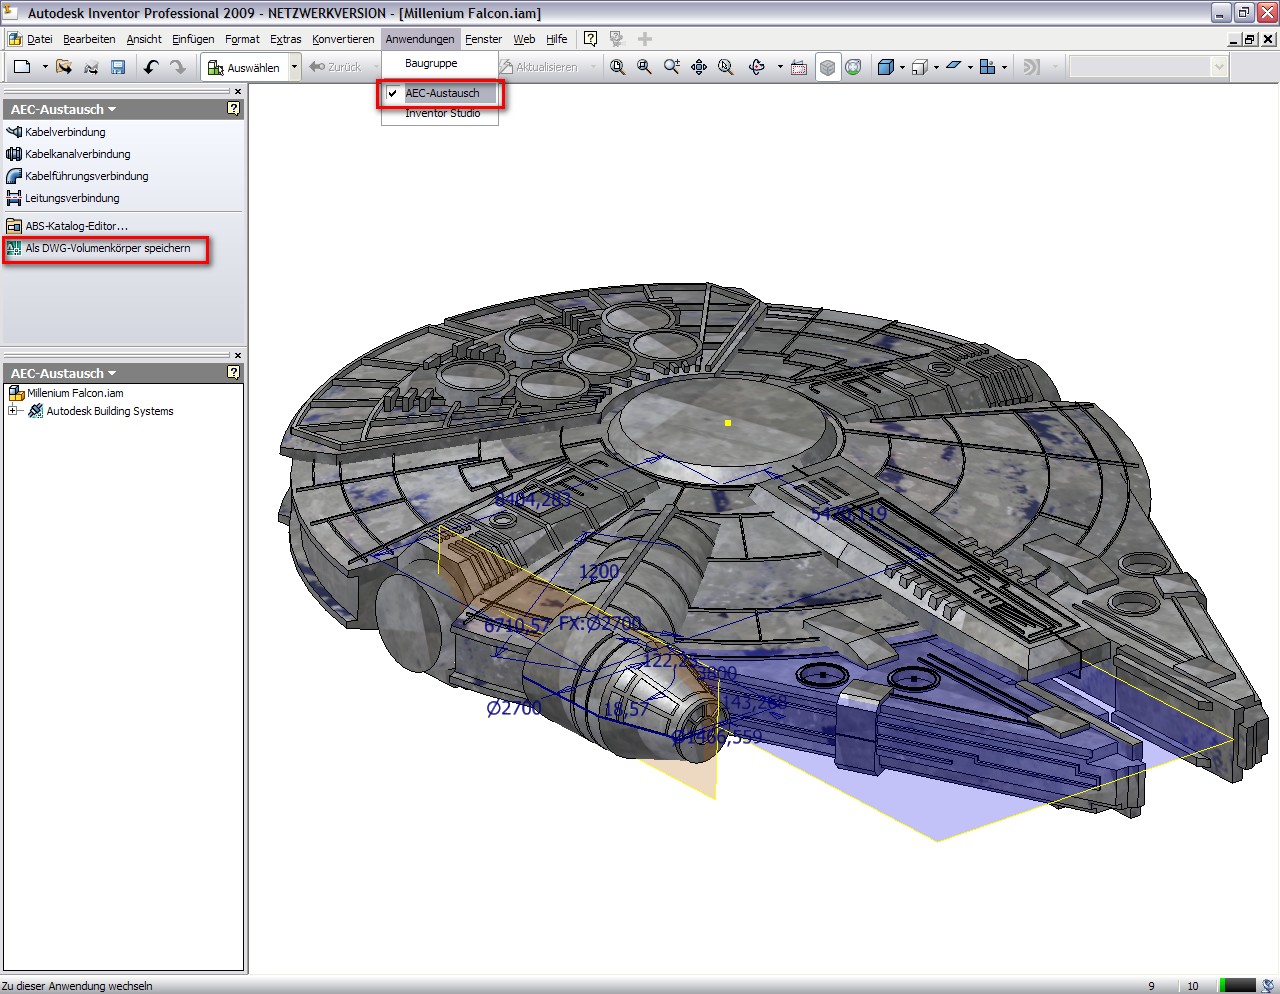Open the Fenster menu
1280x994 pixels.
tap(483, 39)
